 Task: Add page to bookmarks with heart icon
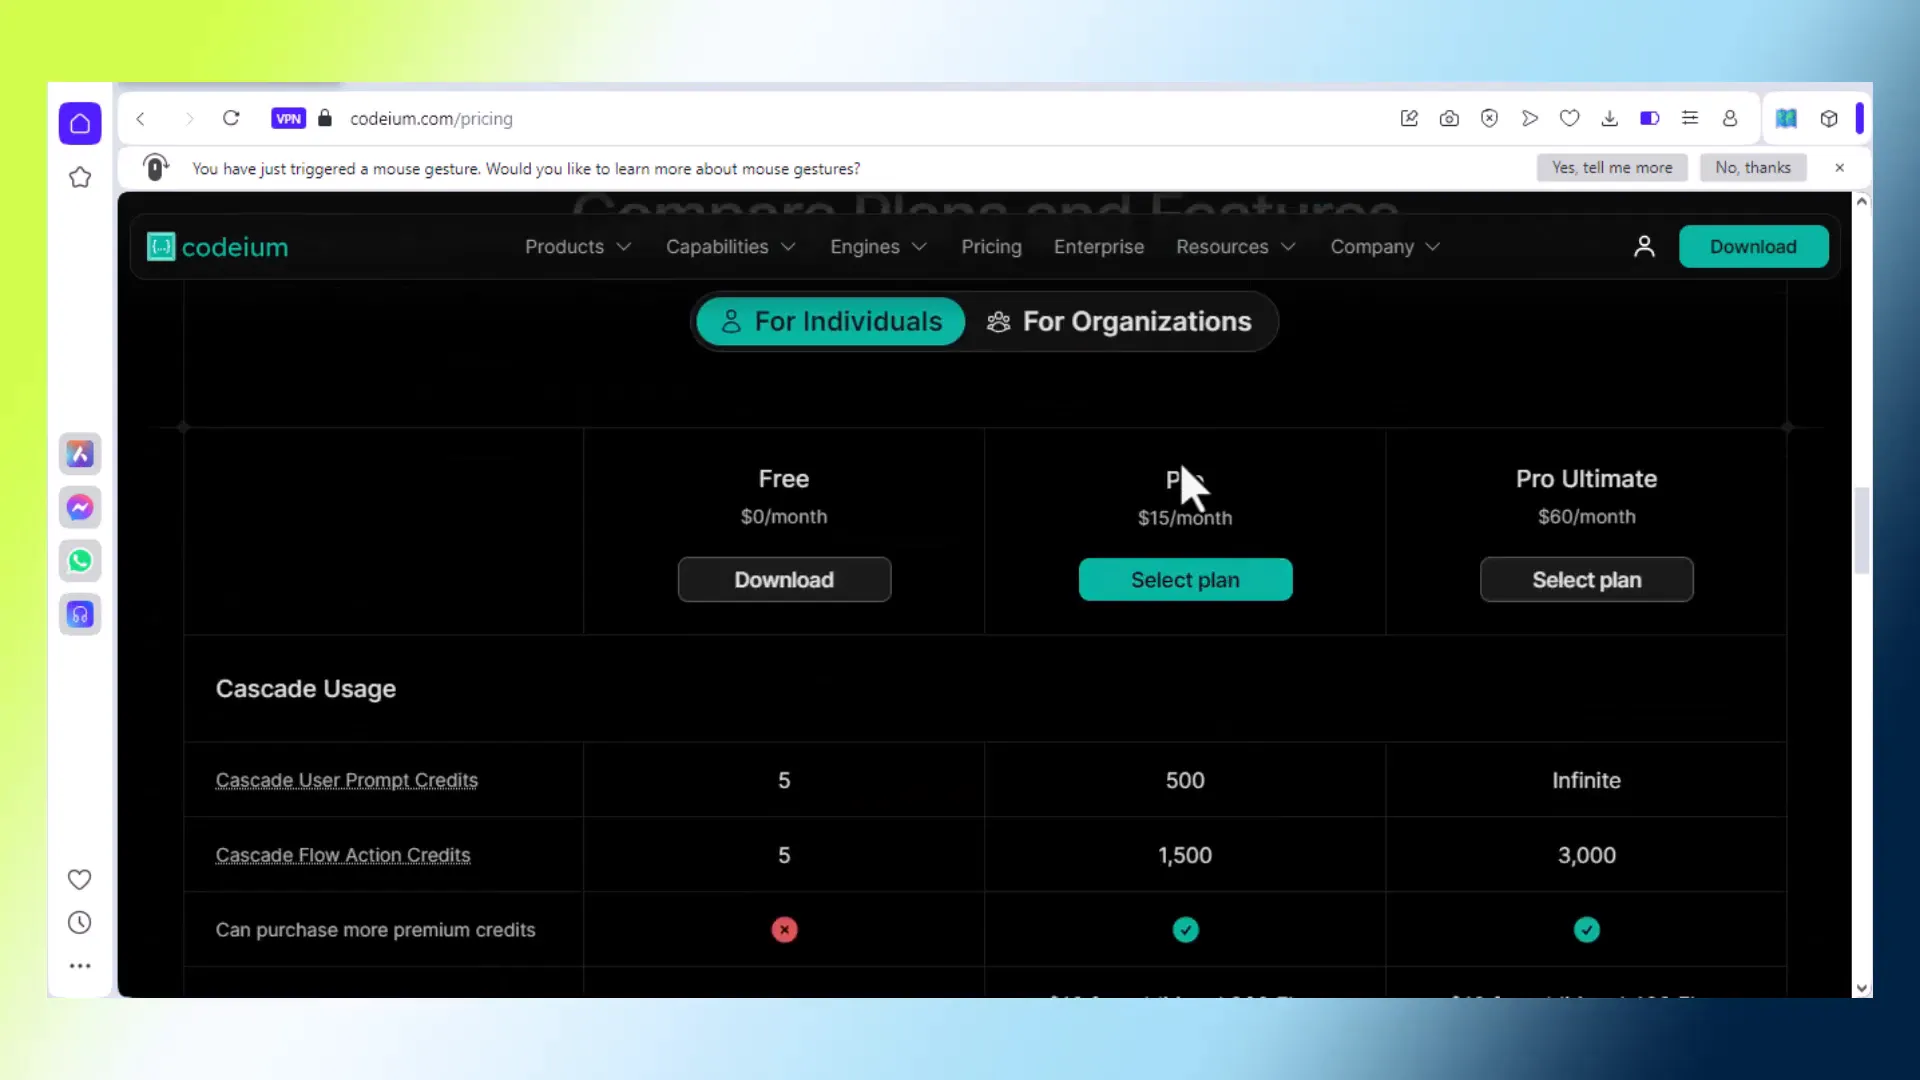tap(1570, 118)
